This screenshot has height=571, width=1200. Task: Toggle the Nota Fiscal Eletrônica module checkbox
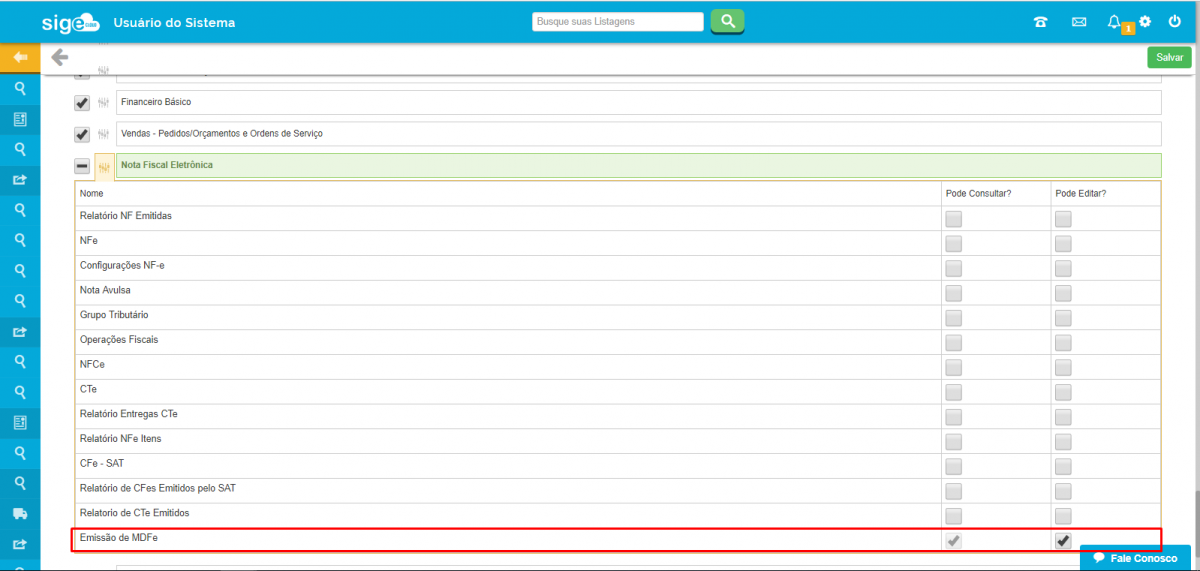82,166
